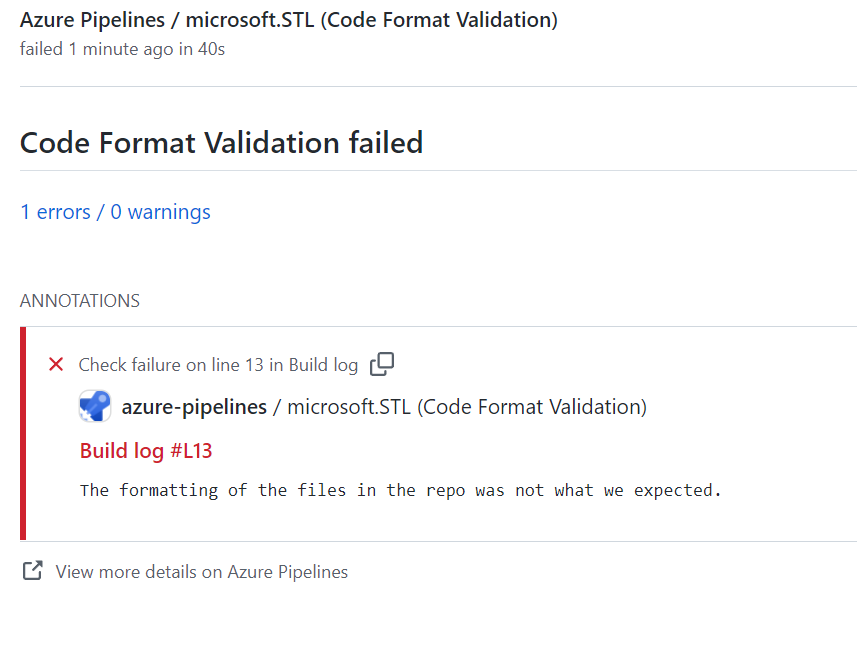This screenshot has width=857, height=661.
Task: Open the 'Build log #L13' link
Action: point(146,451)
